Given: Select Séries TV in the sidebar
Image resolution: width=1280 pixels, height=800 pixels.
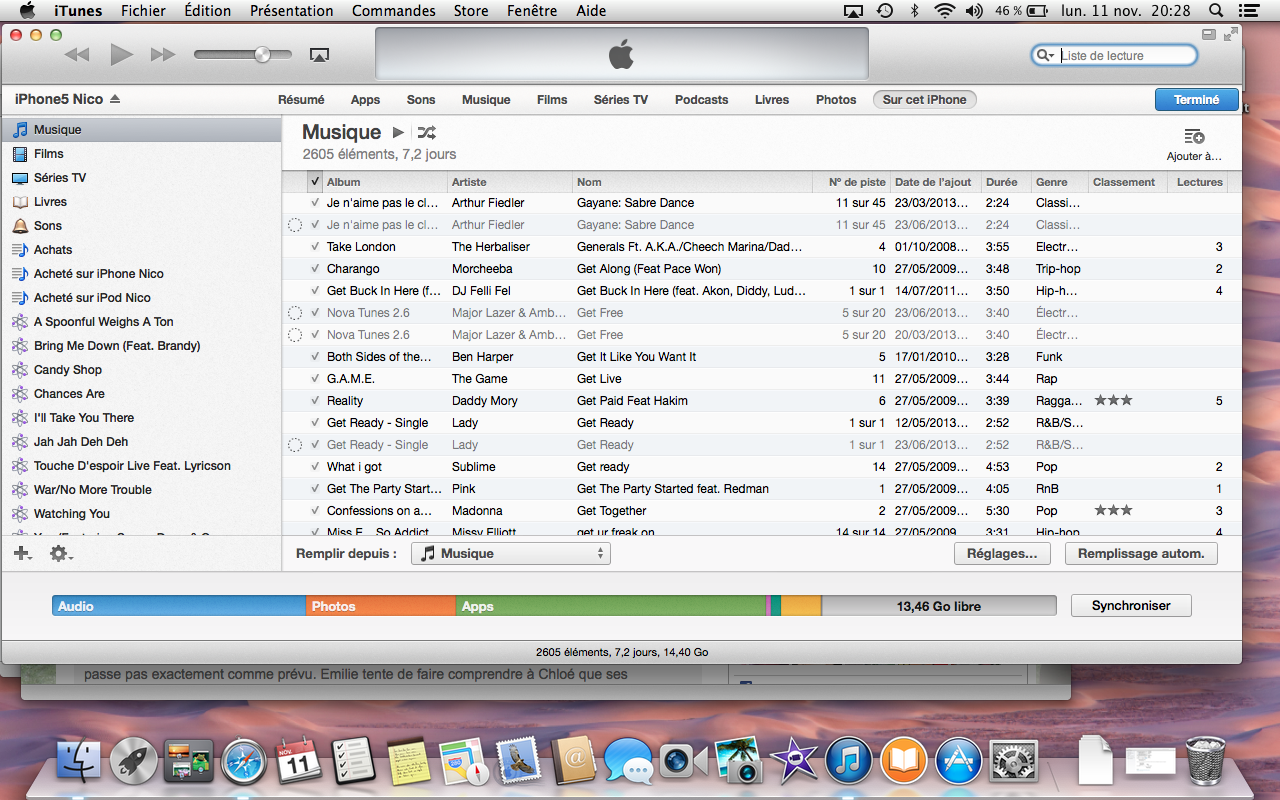Looking at the screenshot, I should (x=141, y=178).
